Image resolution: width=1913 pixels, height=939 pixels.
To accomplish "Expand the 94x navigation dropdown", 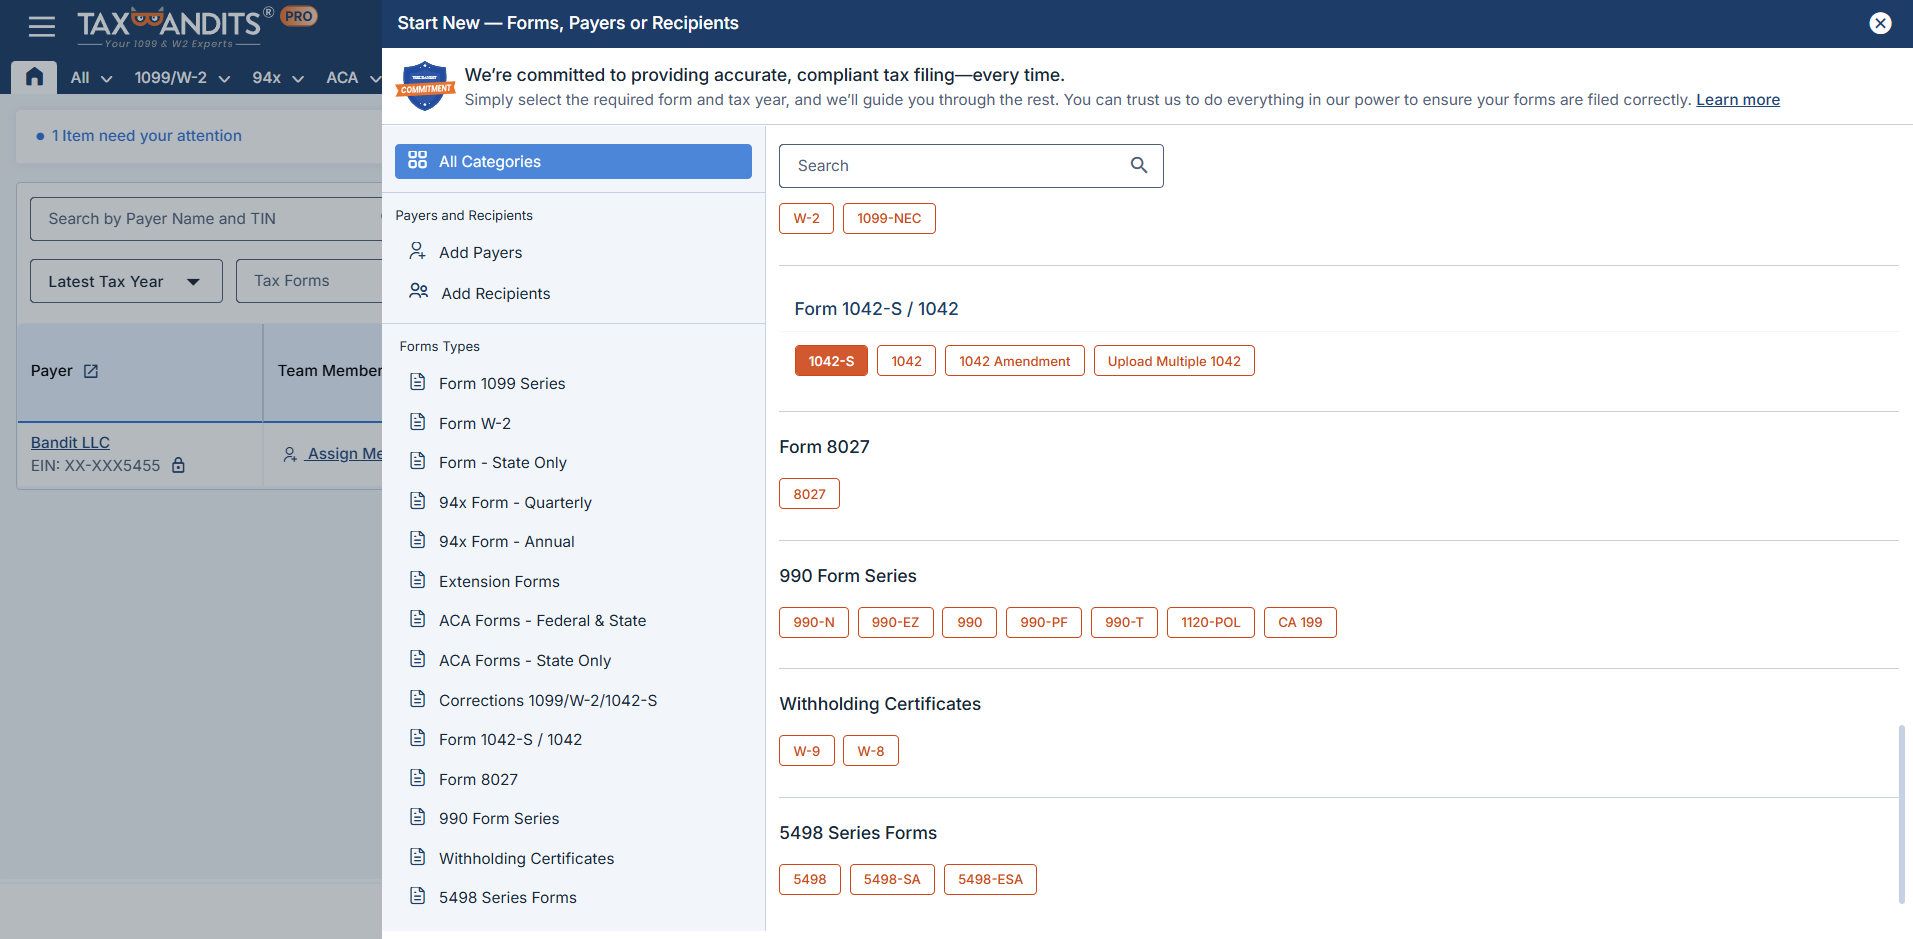I will click(x=277, y=78).
